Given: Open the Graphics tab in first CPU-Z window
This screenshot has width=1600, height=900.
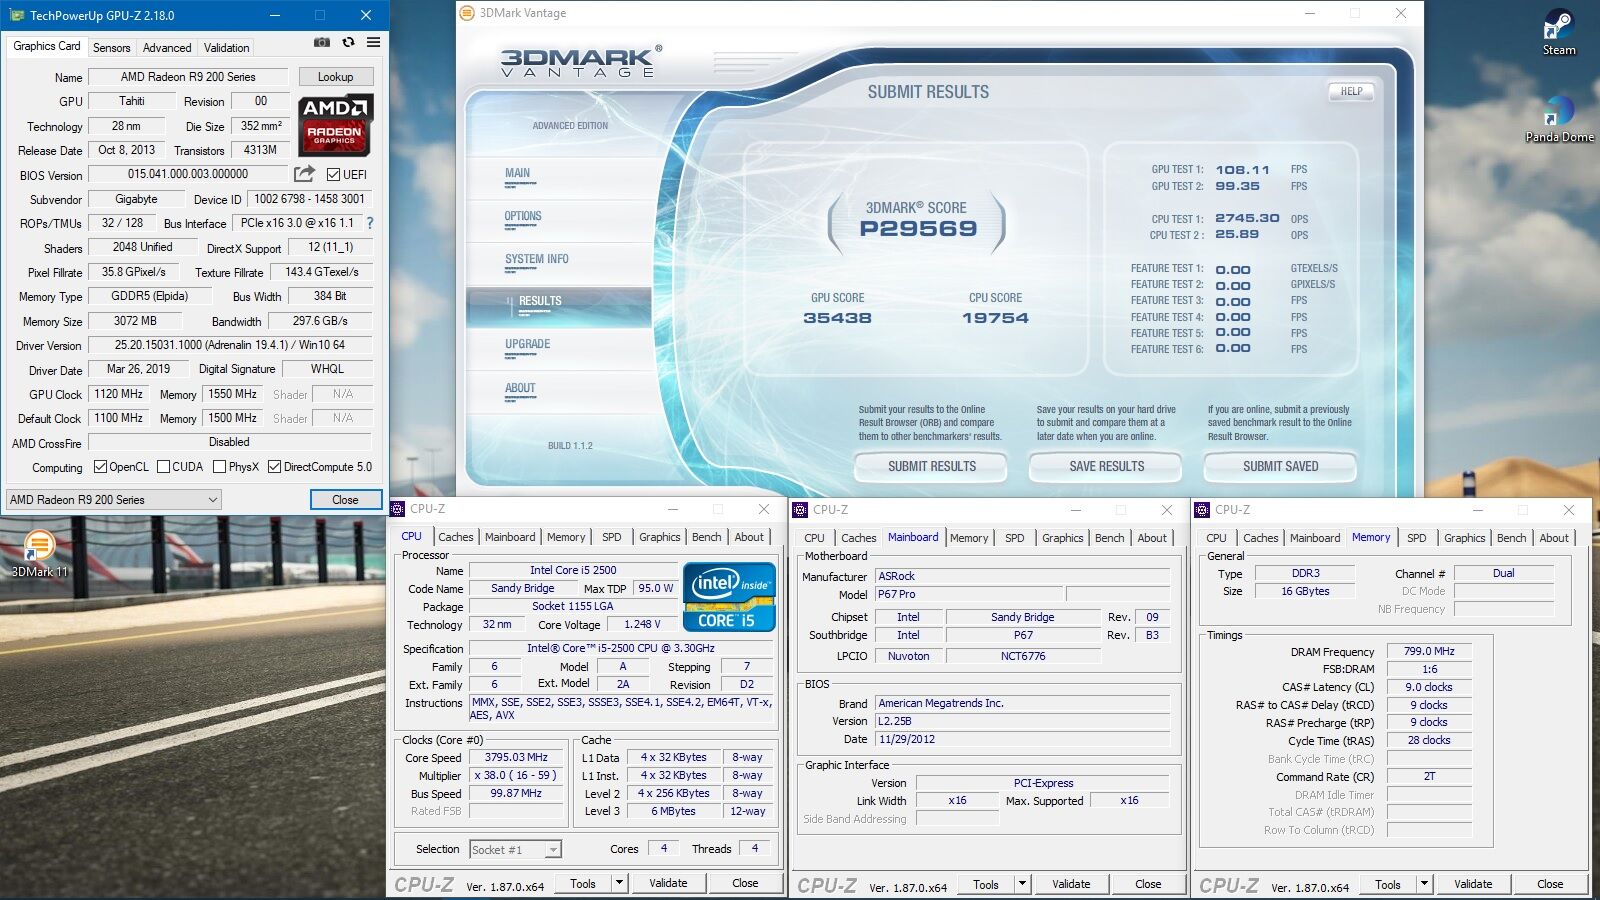Looking at the screenshot, I should tap(660, 537).
